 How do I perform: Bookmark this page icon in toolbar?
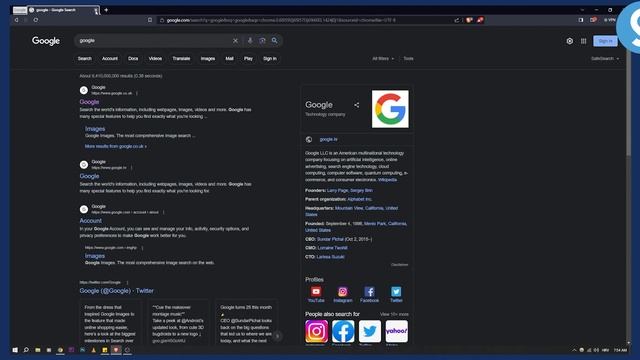pos(150,20)
